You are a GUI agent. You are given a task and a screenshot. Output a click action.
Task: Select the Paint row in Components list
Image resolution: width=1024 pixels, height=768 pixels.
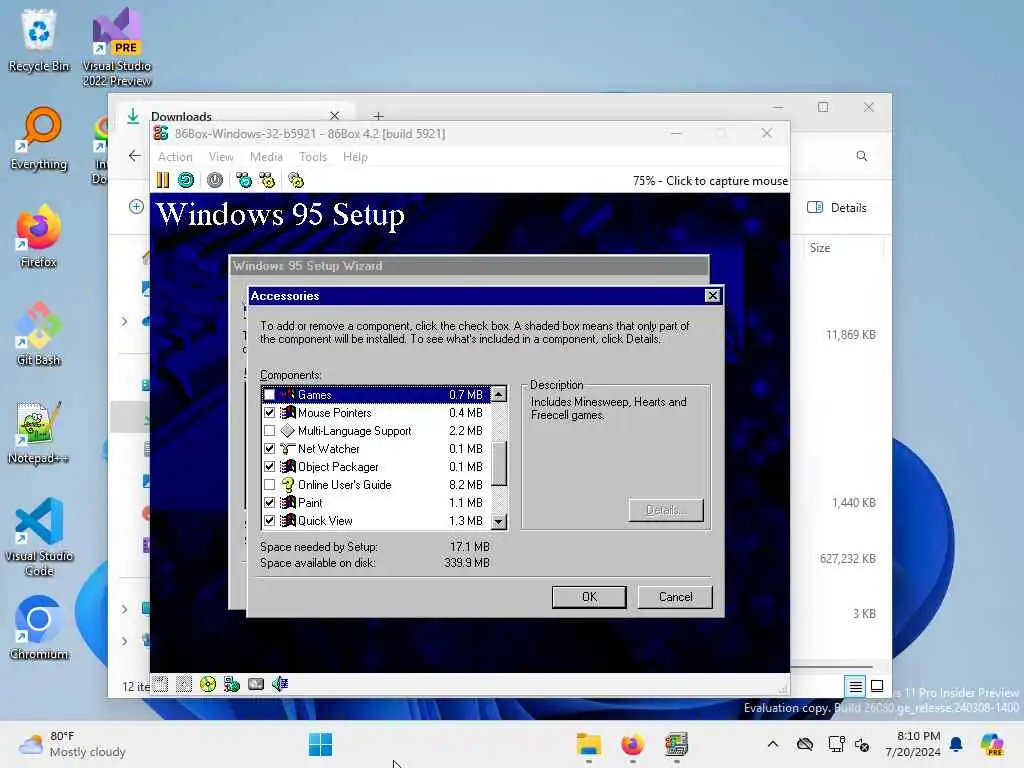tap(376, 503)
